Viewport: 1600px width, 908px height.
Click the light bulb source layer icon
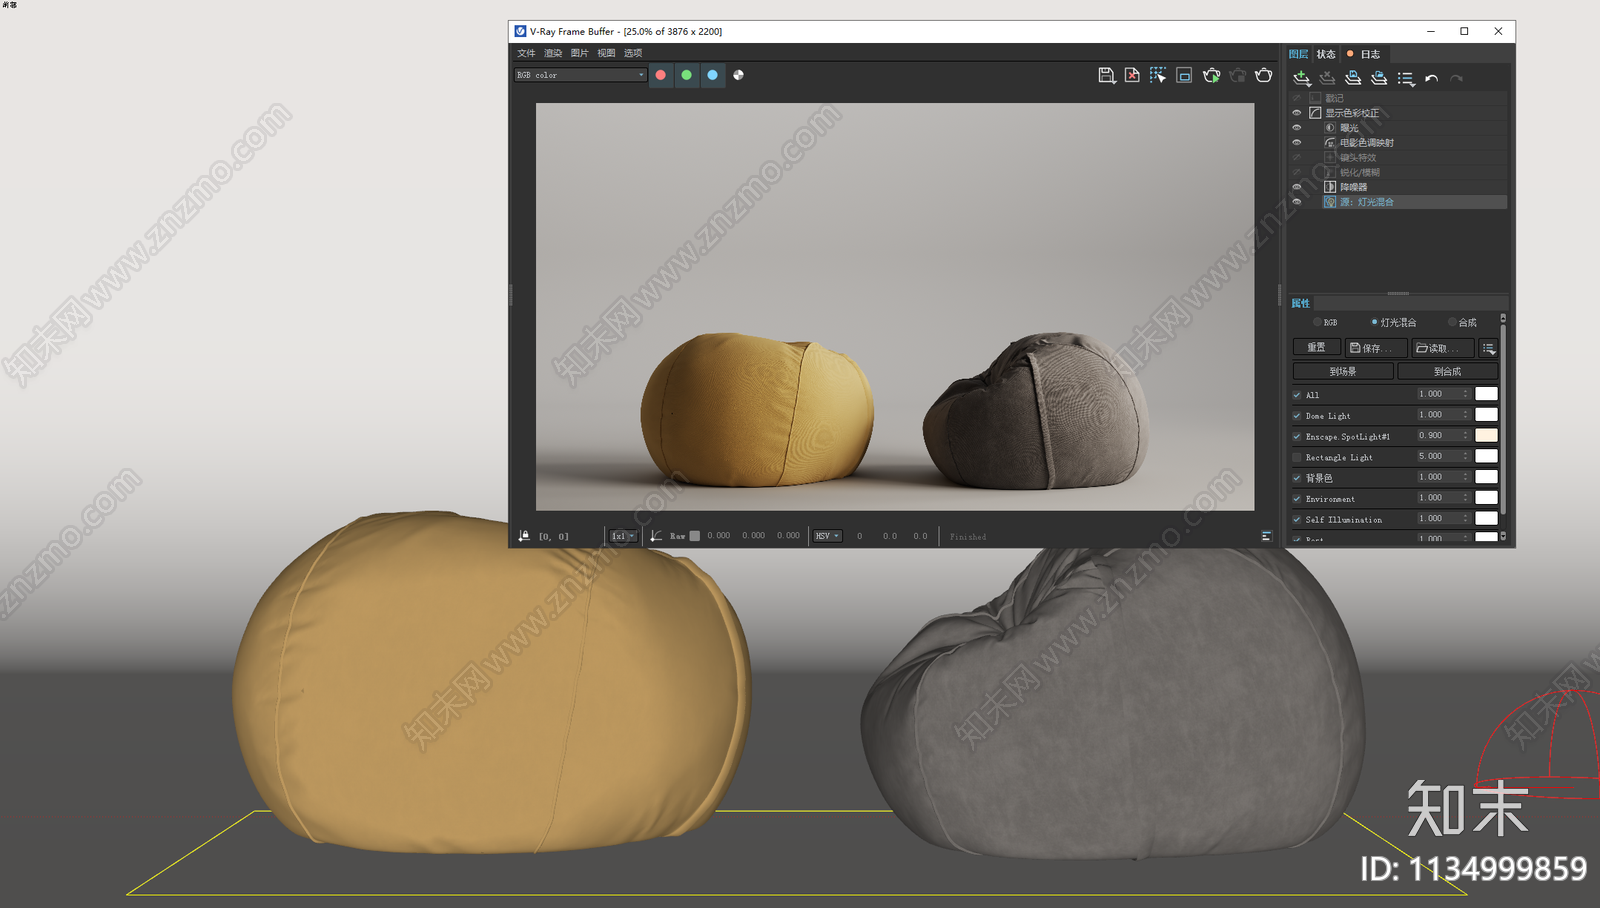[x=1330, y=202]
